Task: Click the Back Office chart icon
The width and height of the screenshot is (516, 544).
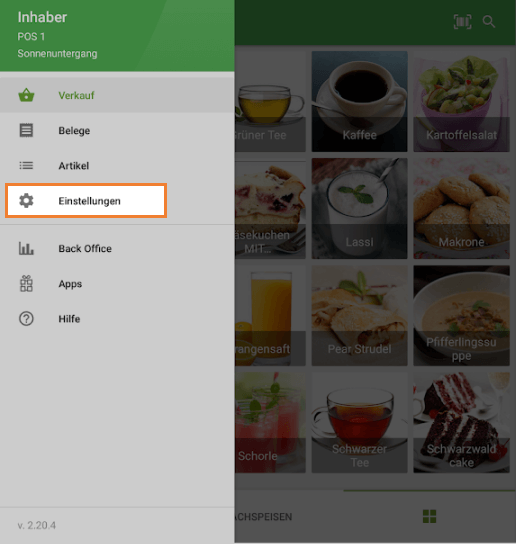Action: click(x=26, y=248)
